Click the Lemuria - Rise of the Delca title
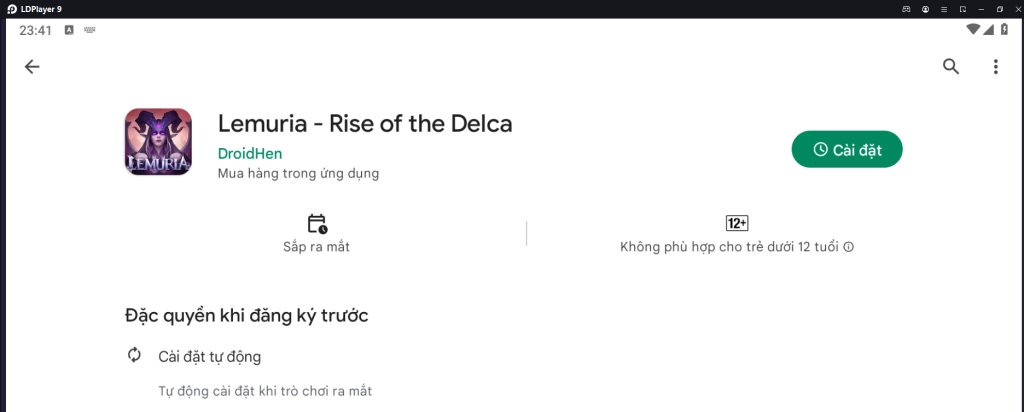This screenshot has width=1024, height=412. tap(365, 124)
